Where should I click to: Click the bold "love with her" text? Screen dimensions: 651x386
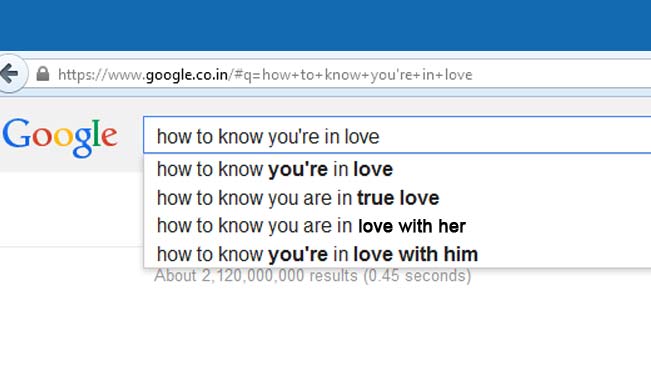tap(412, 226)
